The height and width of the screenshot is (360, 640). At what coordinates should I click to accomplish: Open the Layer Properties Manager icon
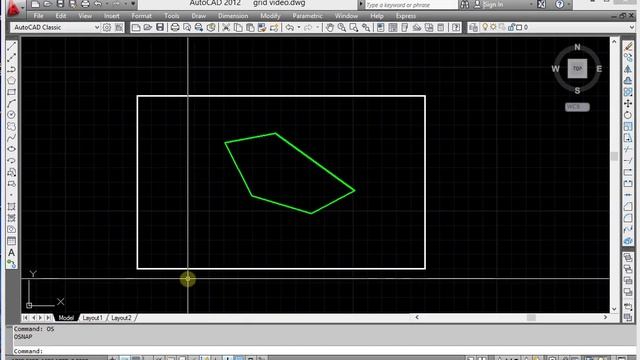point(473,27)
